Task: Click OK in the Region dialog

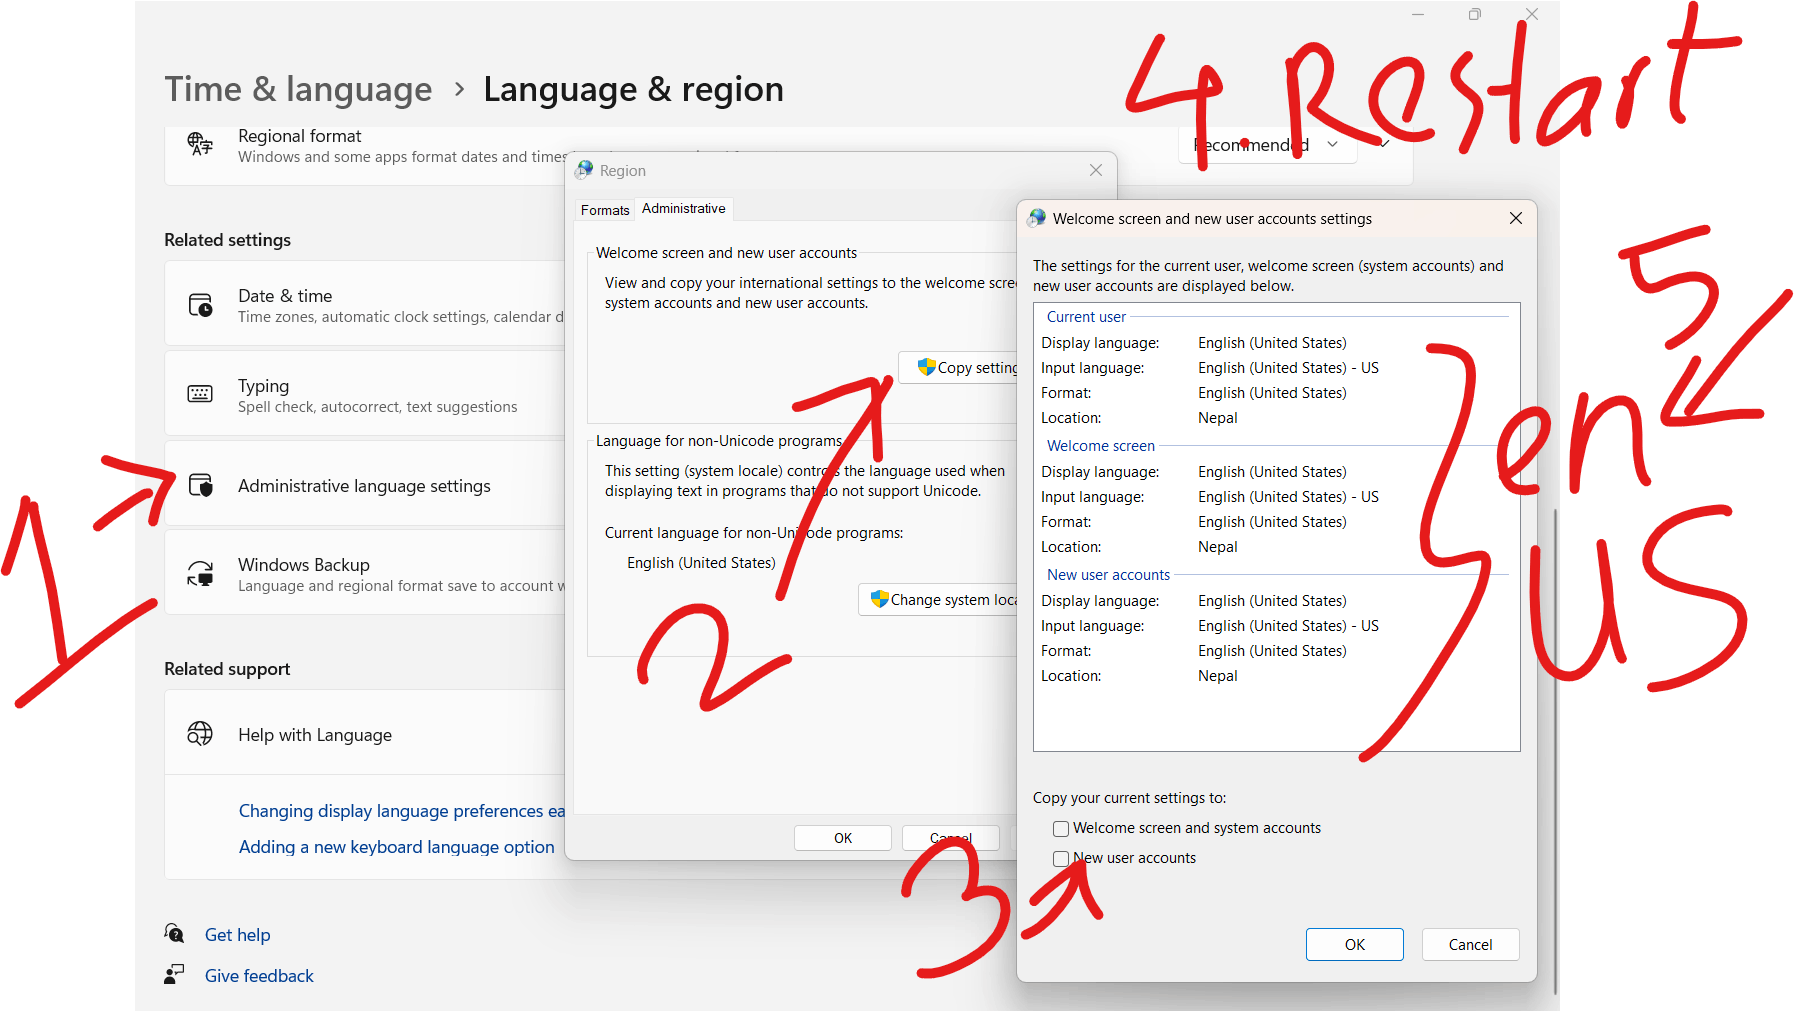Action: point(842,837)
